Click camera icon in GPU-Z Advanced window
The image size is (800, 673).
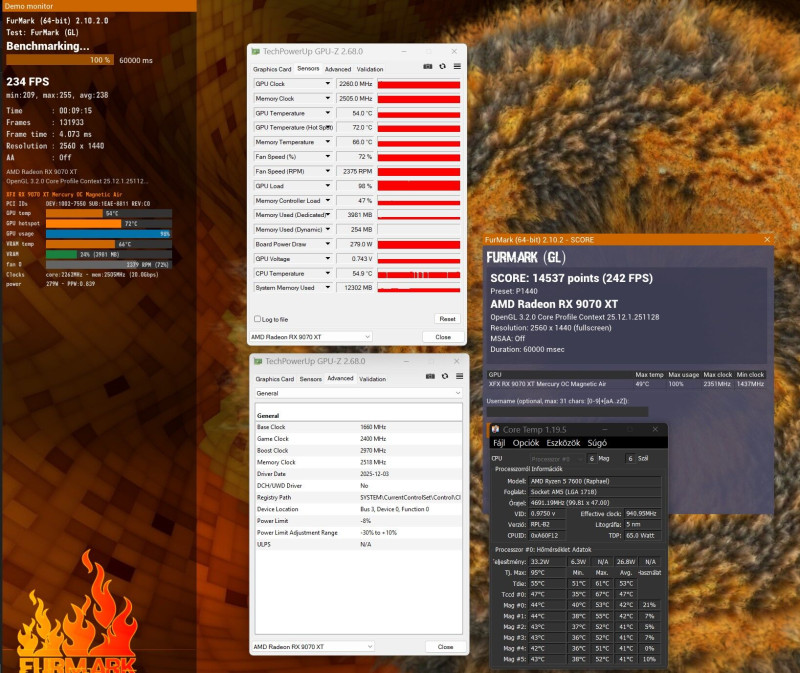pos(430,376)
